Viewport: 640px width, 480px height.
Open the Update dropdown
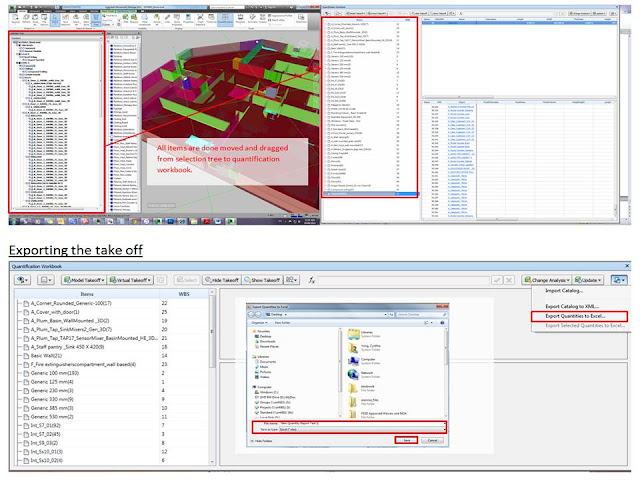588,280
